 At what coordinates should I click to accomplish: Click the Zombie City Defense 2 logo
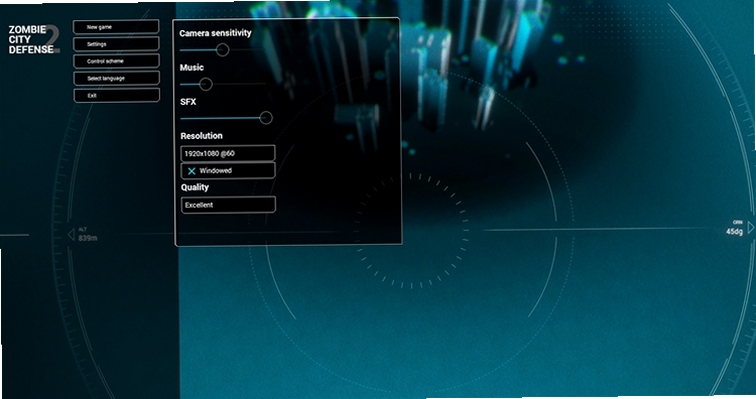pos(34,40)
